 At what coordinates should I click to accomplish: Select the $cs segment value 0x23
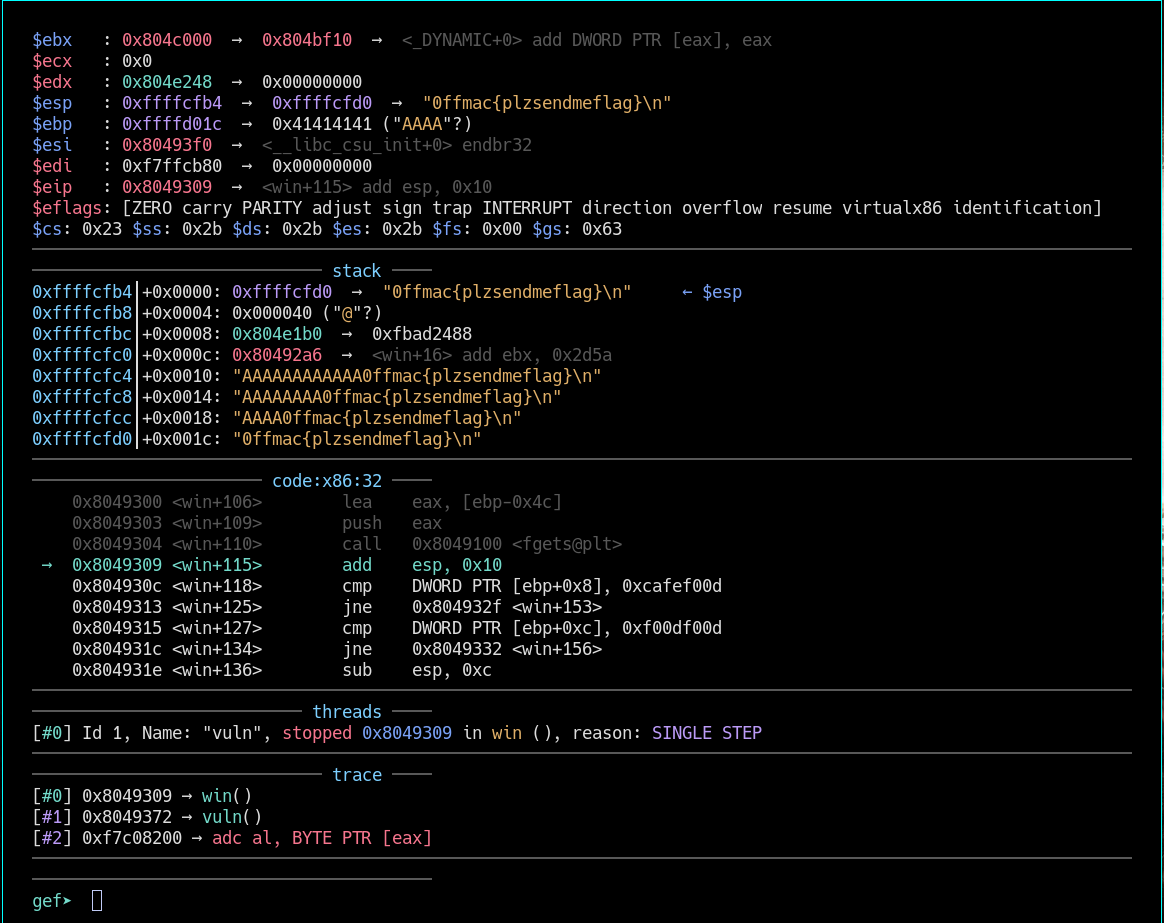pyautogui.click(x=102, y=229)
